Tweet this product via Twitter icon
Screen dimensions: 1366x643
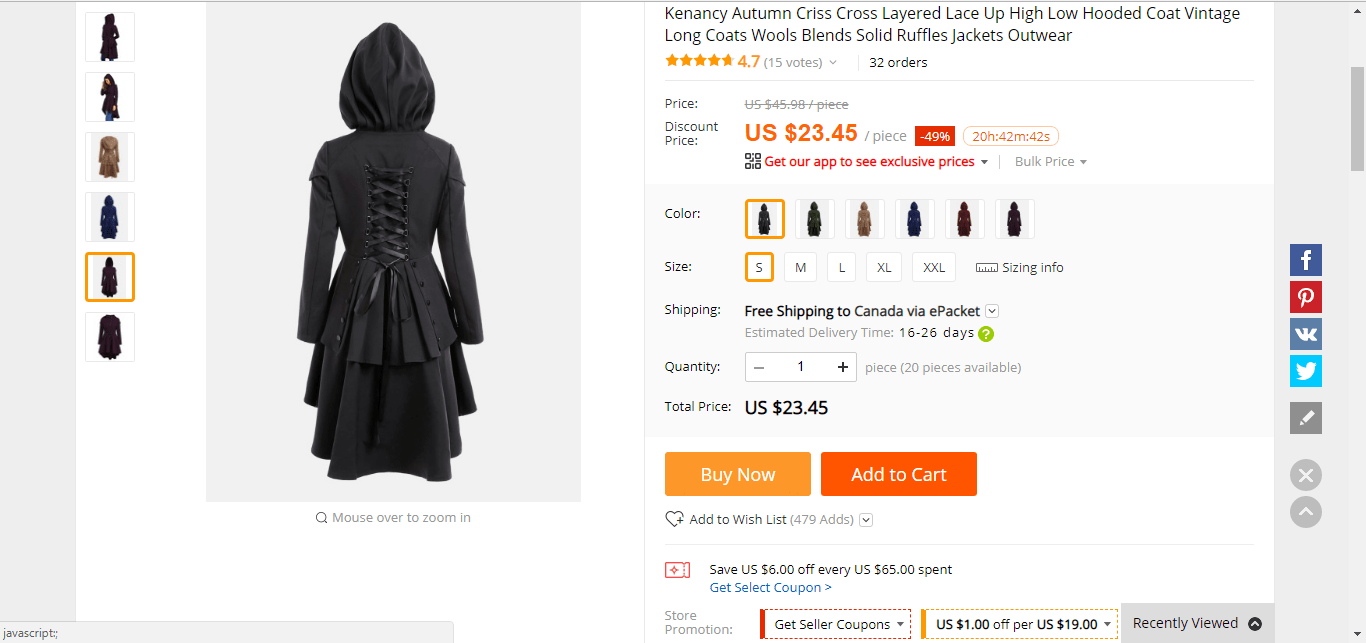(1306, 371)
